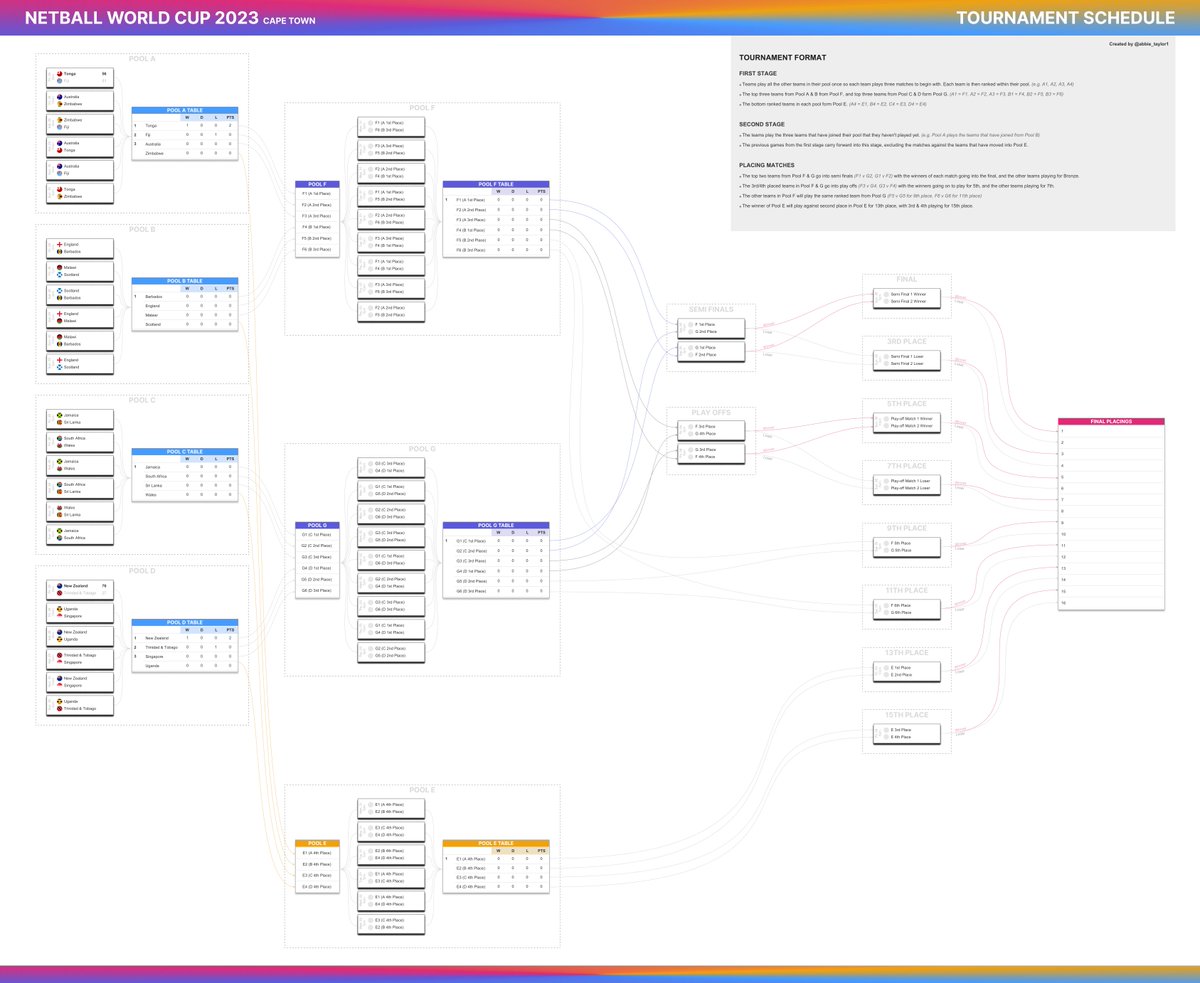Select the Scotland row in Pool B table
The width and height of the screenshot is (1200, 983).
[185, 324]
